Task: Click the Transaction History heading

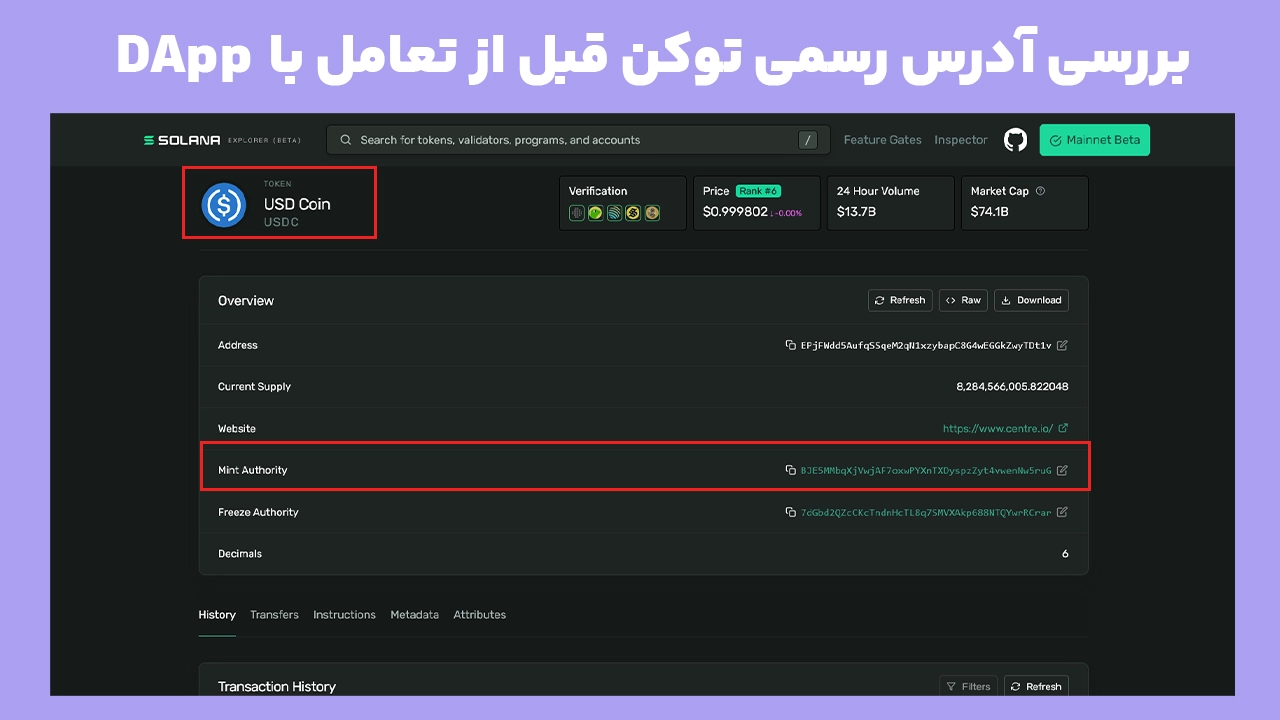Action: 277,687
